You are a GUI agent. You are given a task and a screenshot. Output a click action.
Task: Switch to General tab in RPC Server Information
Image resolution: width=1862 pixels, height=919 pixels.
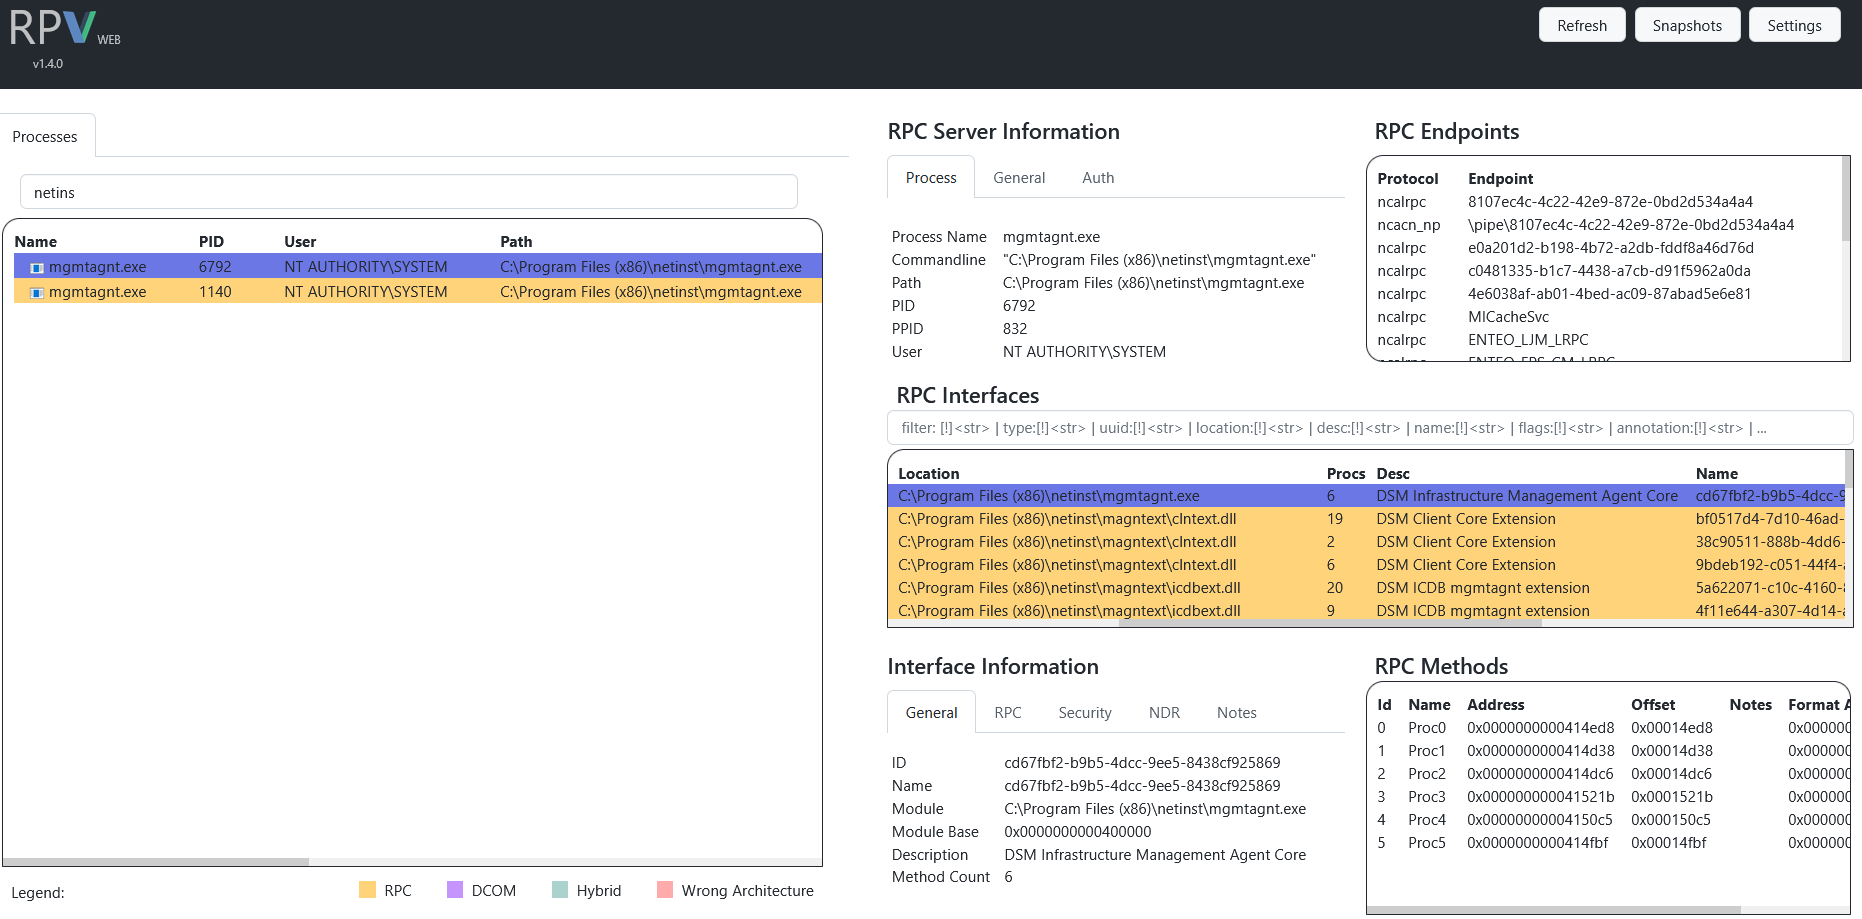pos(1019,177)
